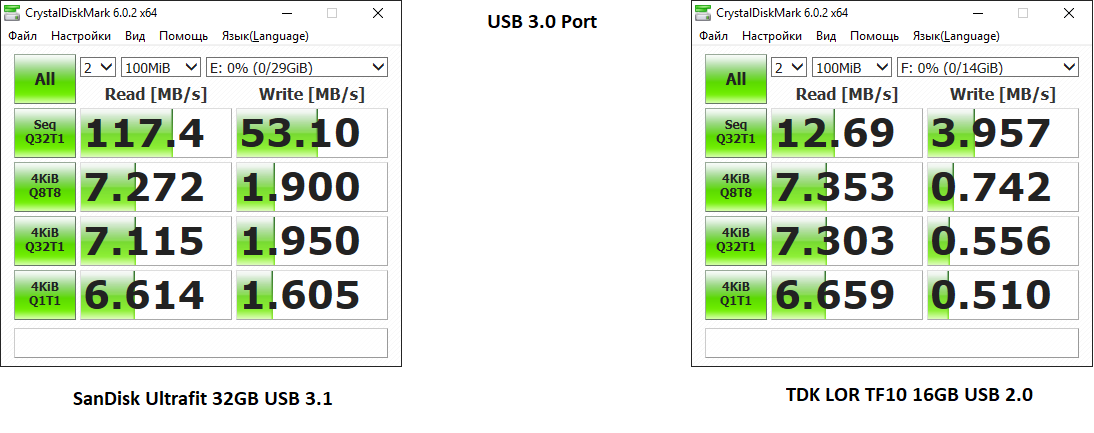Click comment text field in SanDisk window
This screenshot has width=1094, height=433.
point(201,342)
